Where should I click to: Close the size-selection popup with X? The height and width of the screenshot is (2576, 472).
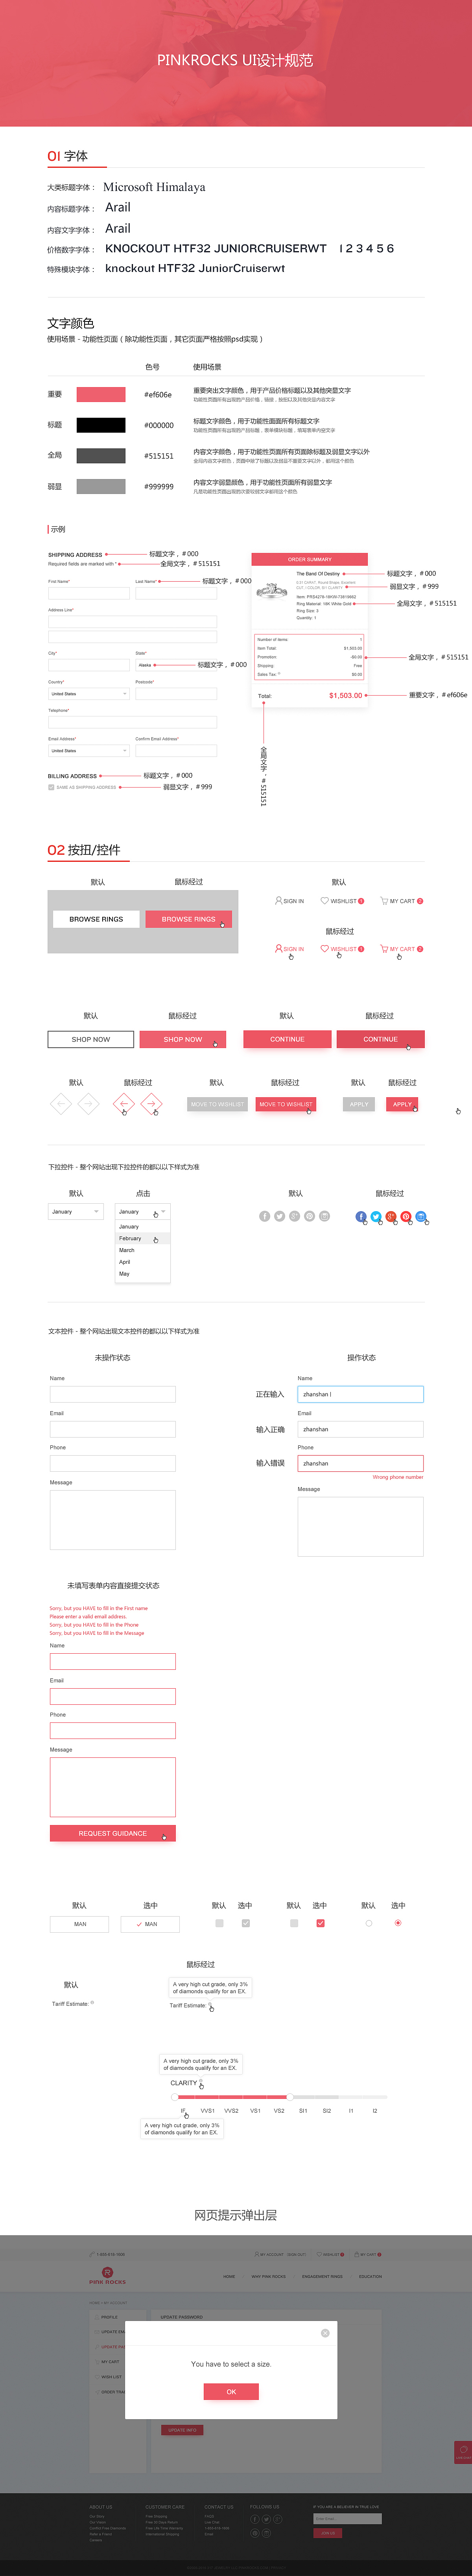tap(325, 2333)
